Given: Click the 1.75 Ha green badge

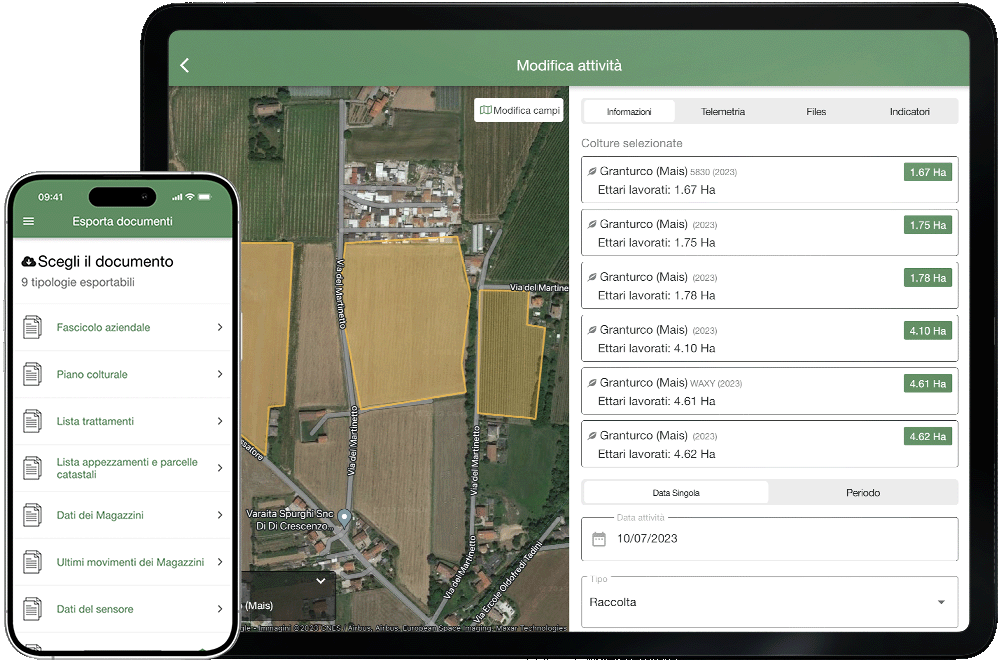Looking at the screenshot, I should 927,225.
